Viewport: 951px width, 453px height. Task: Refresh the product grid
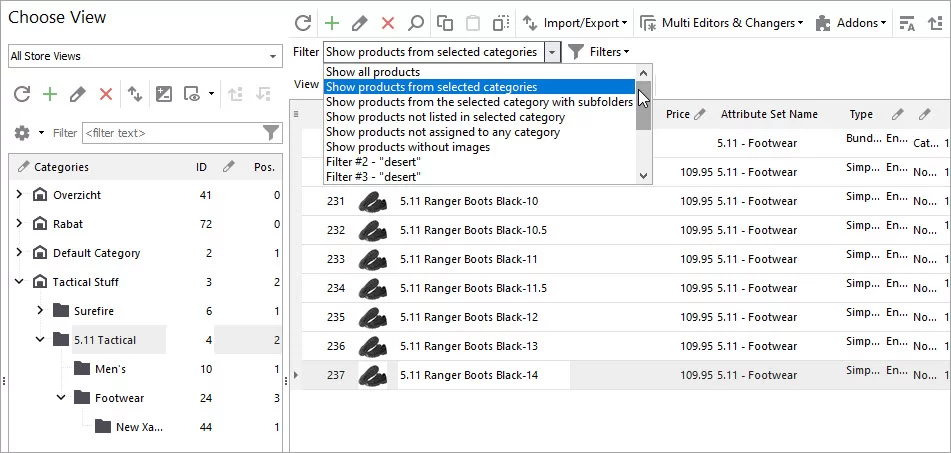(x=303, y=23)
